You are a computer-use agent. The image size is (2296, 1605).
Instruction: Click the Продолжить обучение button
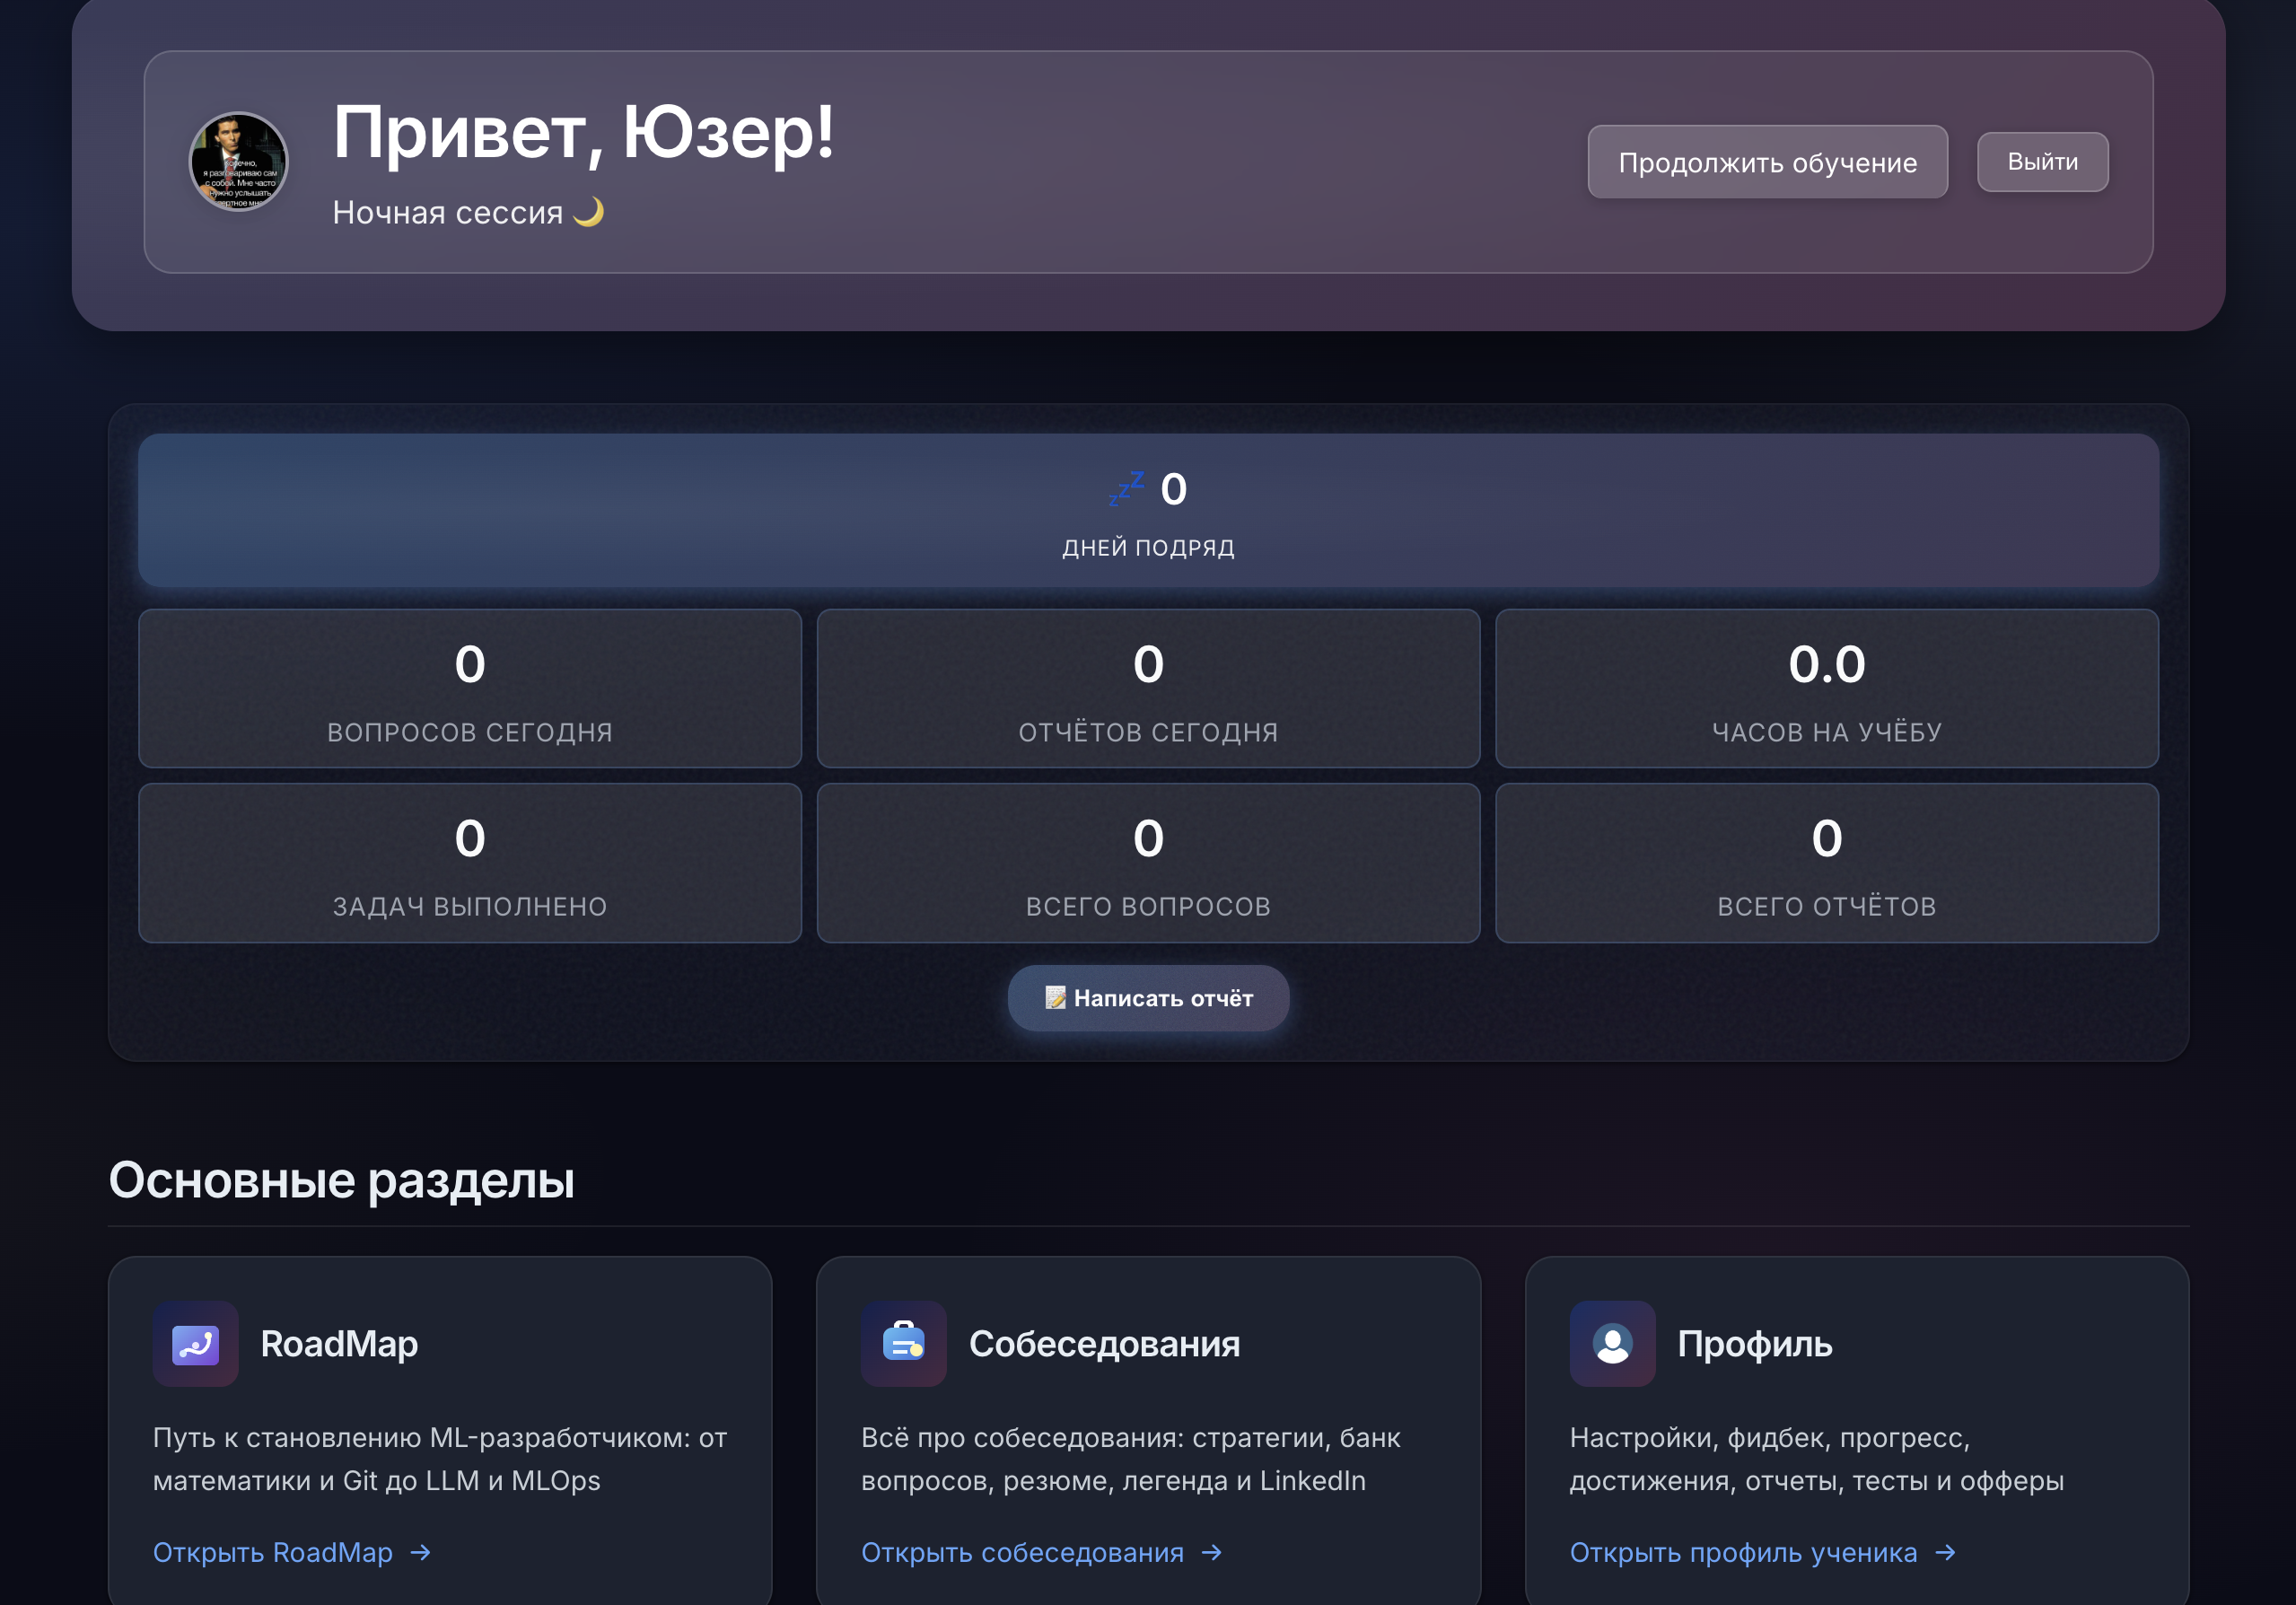tap(1767, 162)
